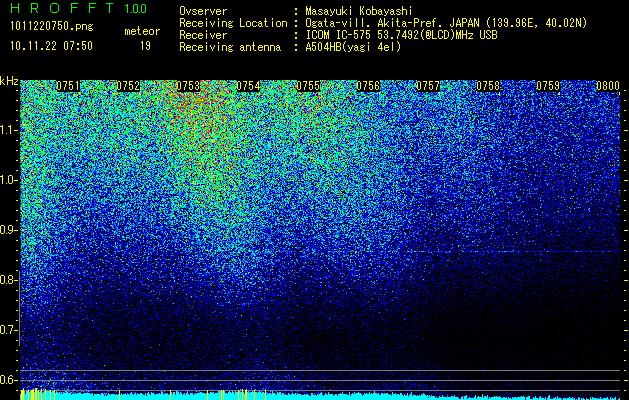629x400 pixels.
Task: Click the 0756 time marker
Action: 368,86
